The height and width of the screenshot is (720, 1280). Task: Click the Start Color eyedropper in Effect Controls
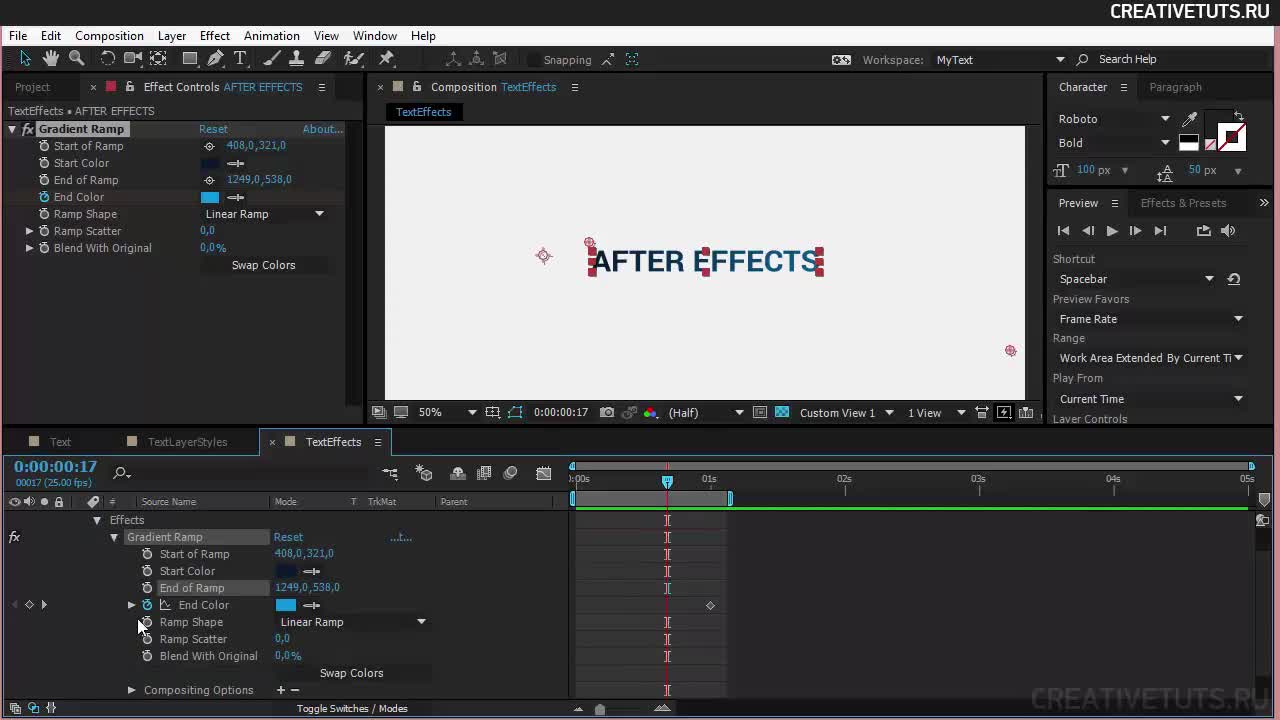point(236,163)
